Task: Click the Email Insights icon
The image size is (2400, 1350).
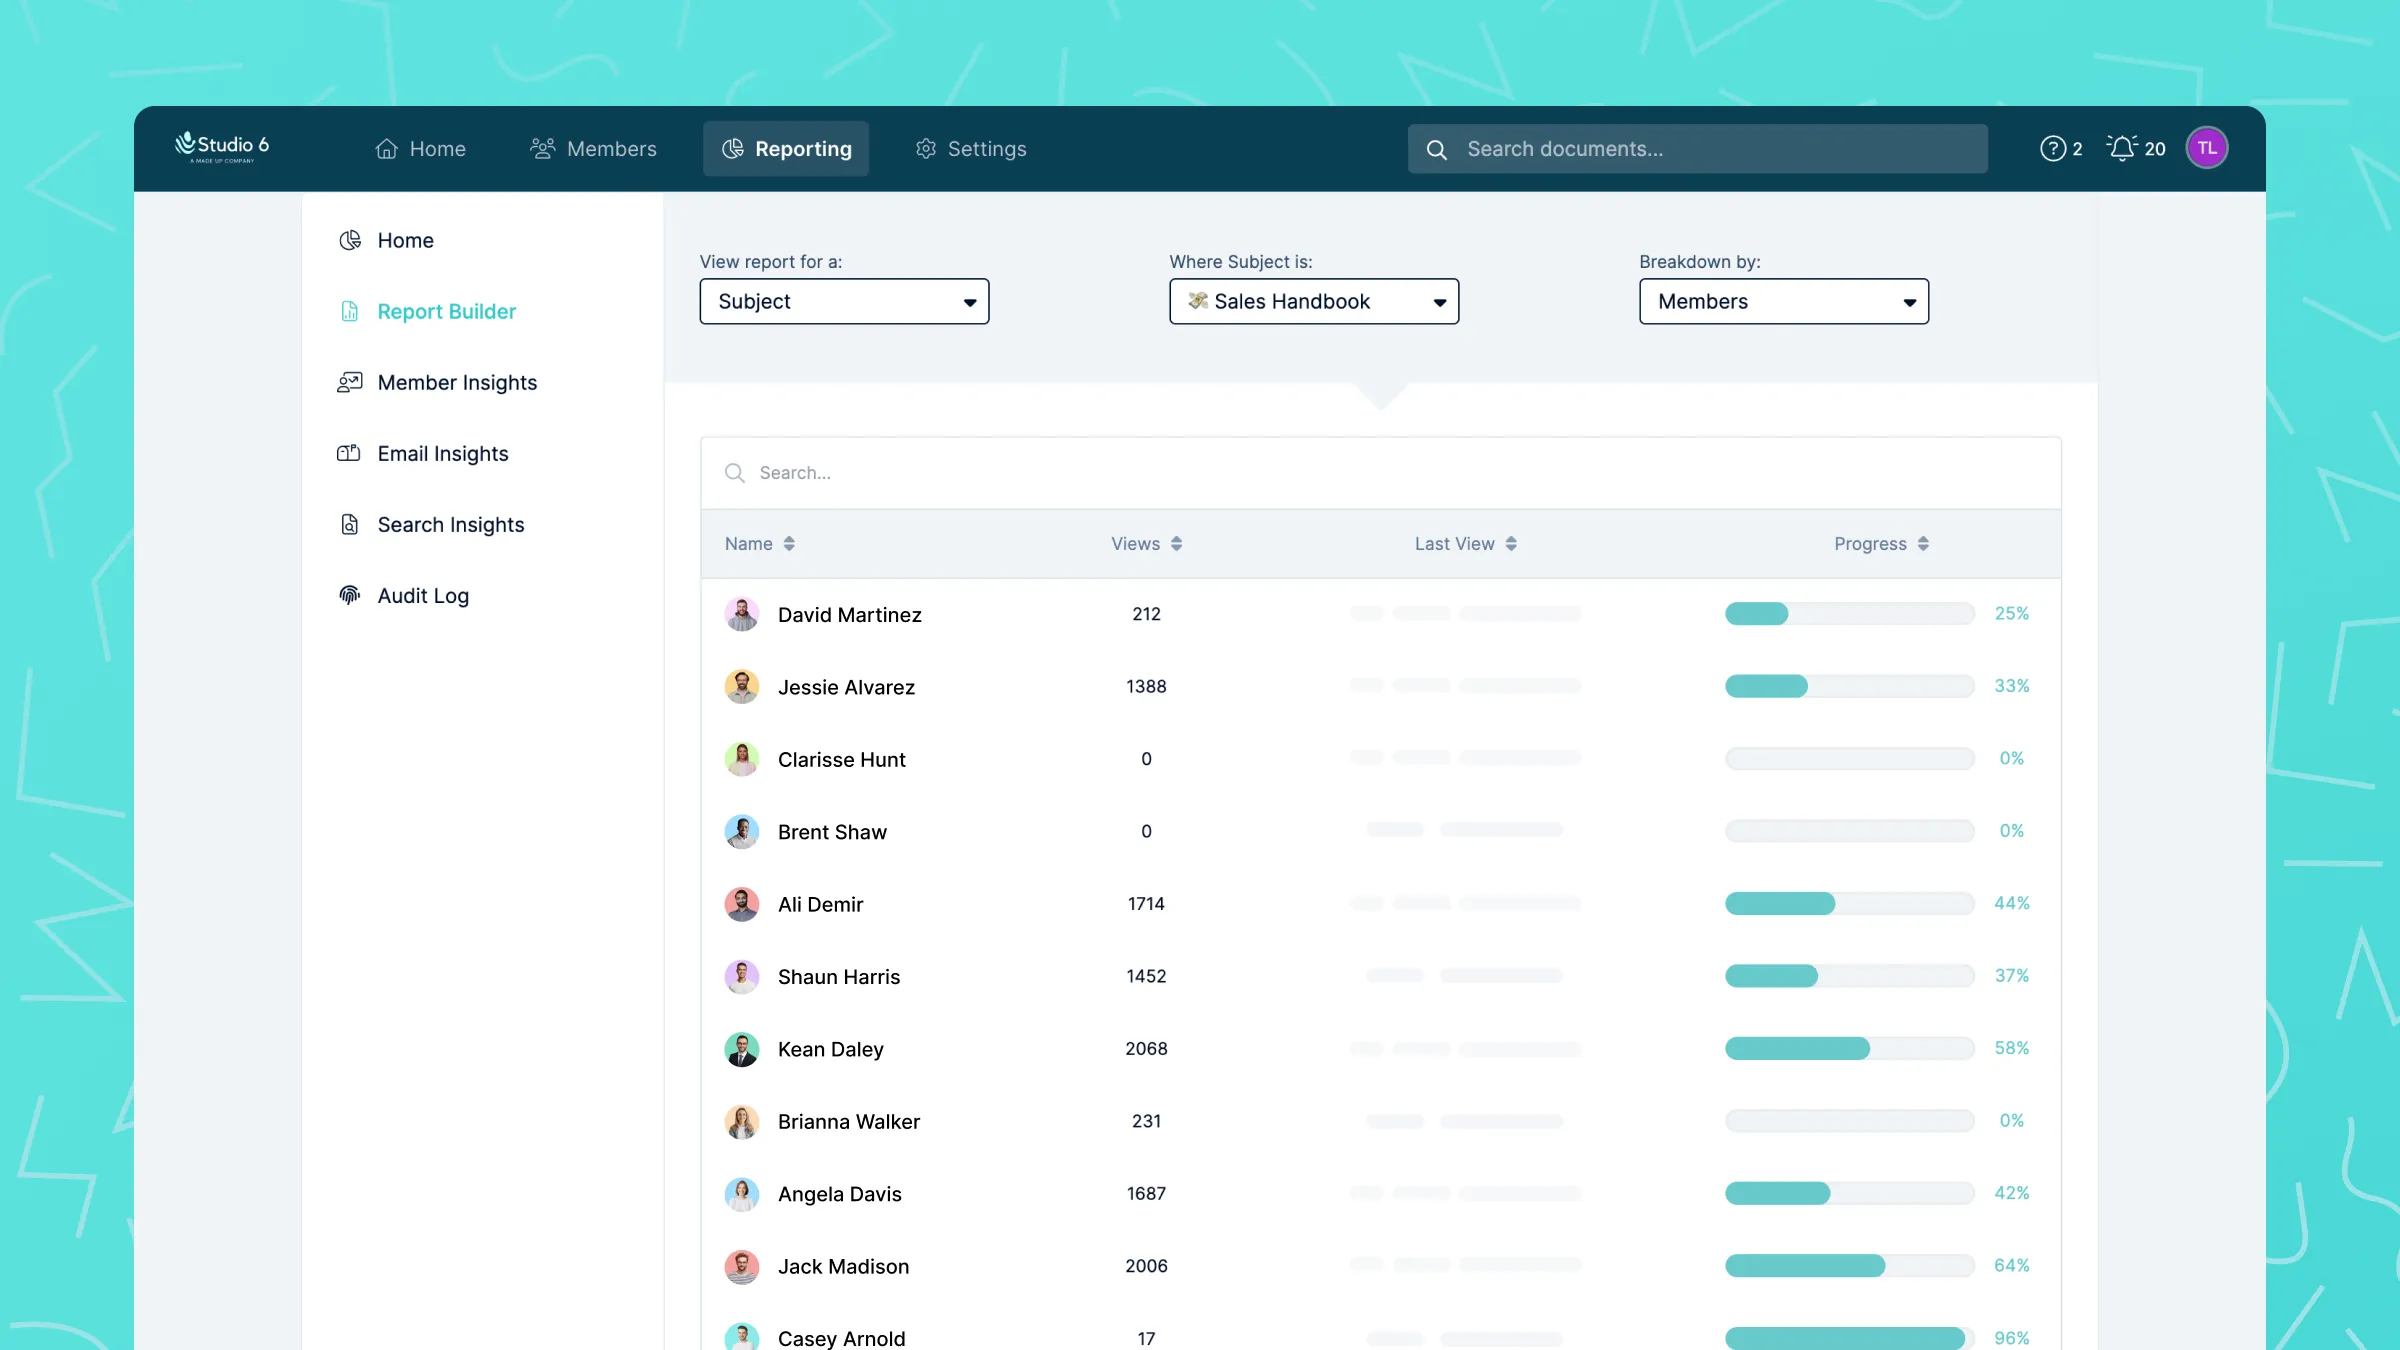Action: click(349, 453)
